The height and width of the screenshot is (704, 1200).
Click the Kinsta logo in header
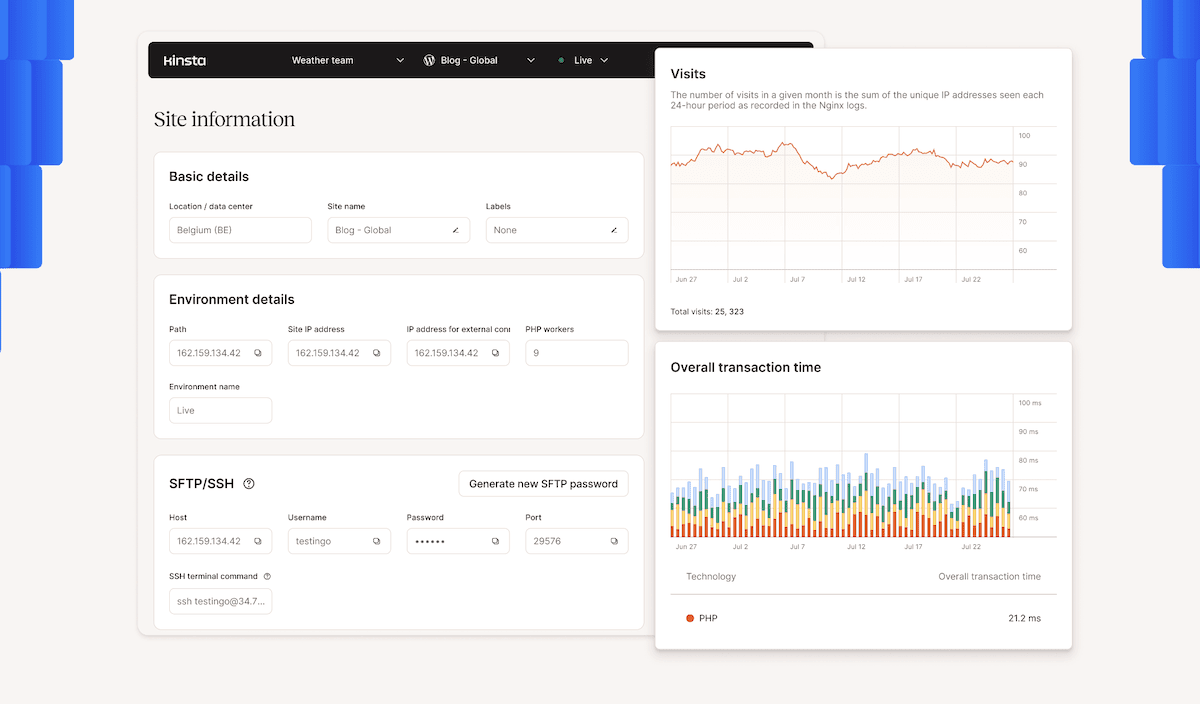[185, 60]
